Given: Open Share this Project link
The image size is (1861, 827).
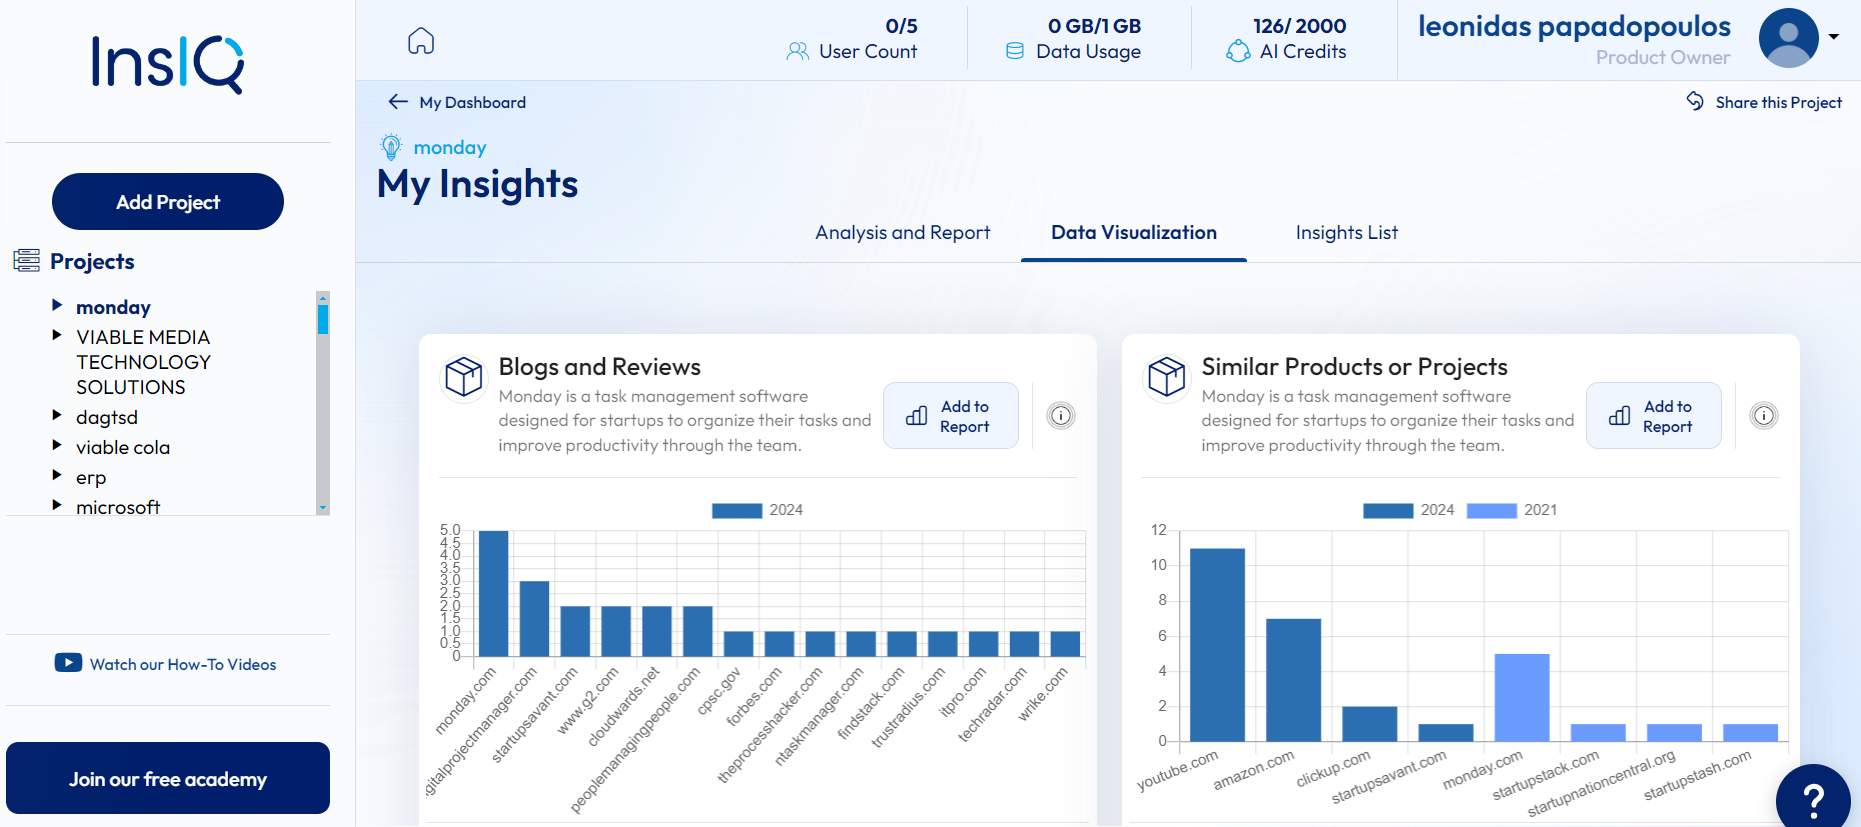Looking at the screenshot, I should [1778, 102].
